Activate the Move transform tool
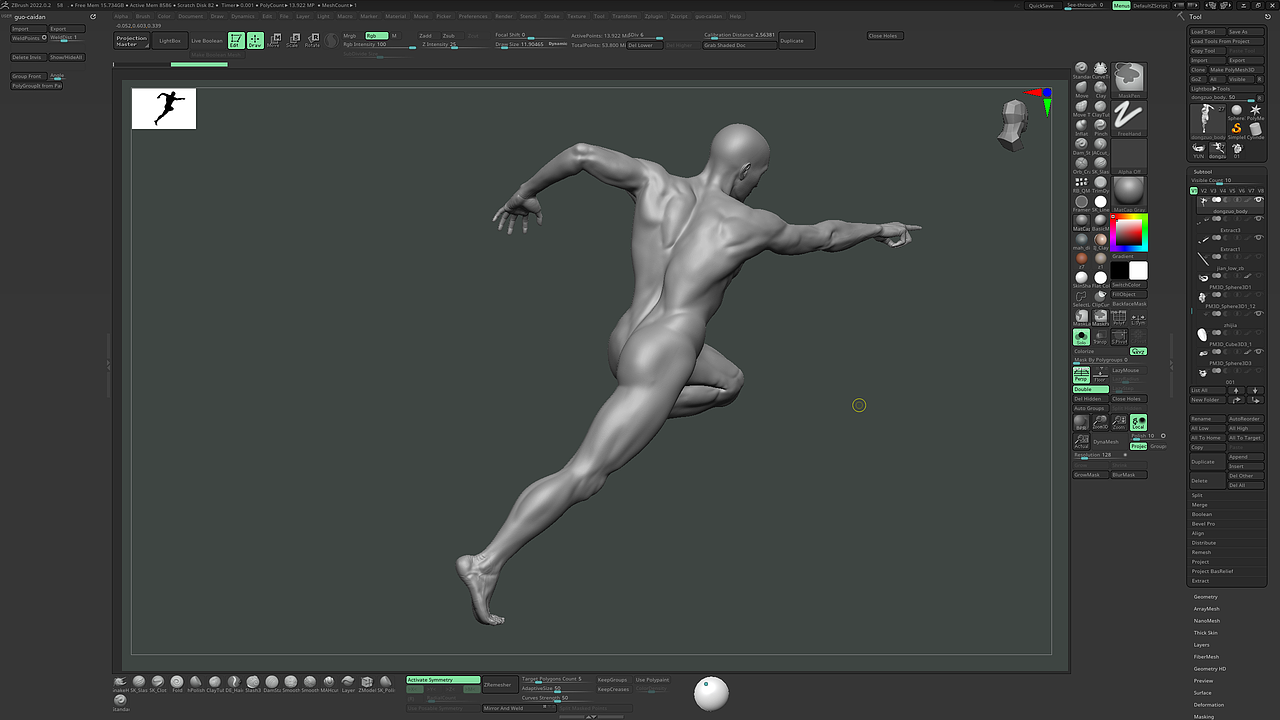The image size is (1280, 720). tap(273, 41)
